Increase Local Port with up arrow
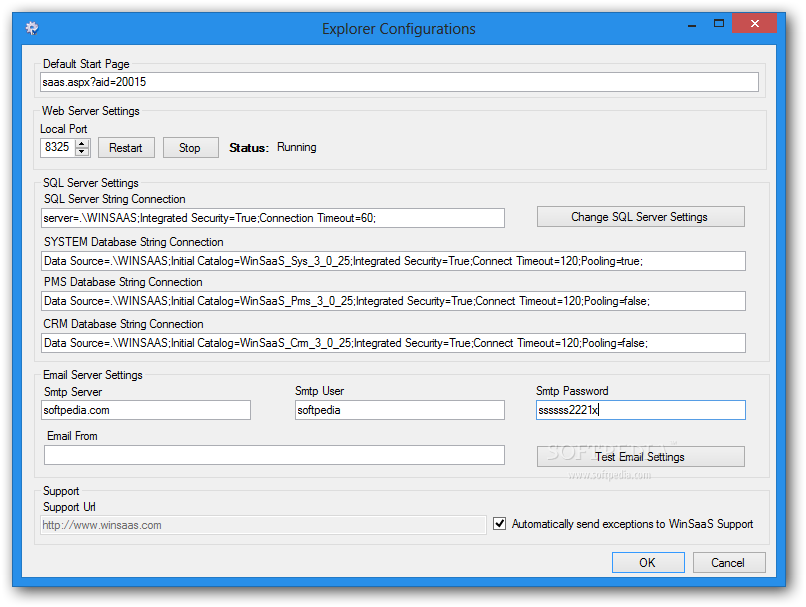The height and width of the screenshot is (607, 806). point(82,143)
